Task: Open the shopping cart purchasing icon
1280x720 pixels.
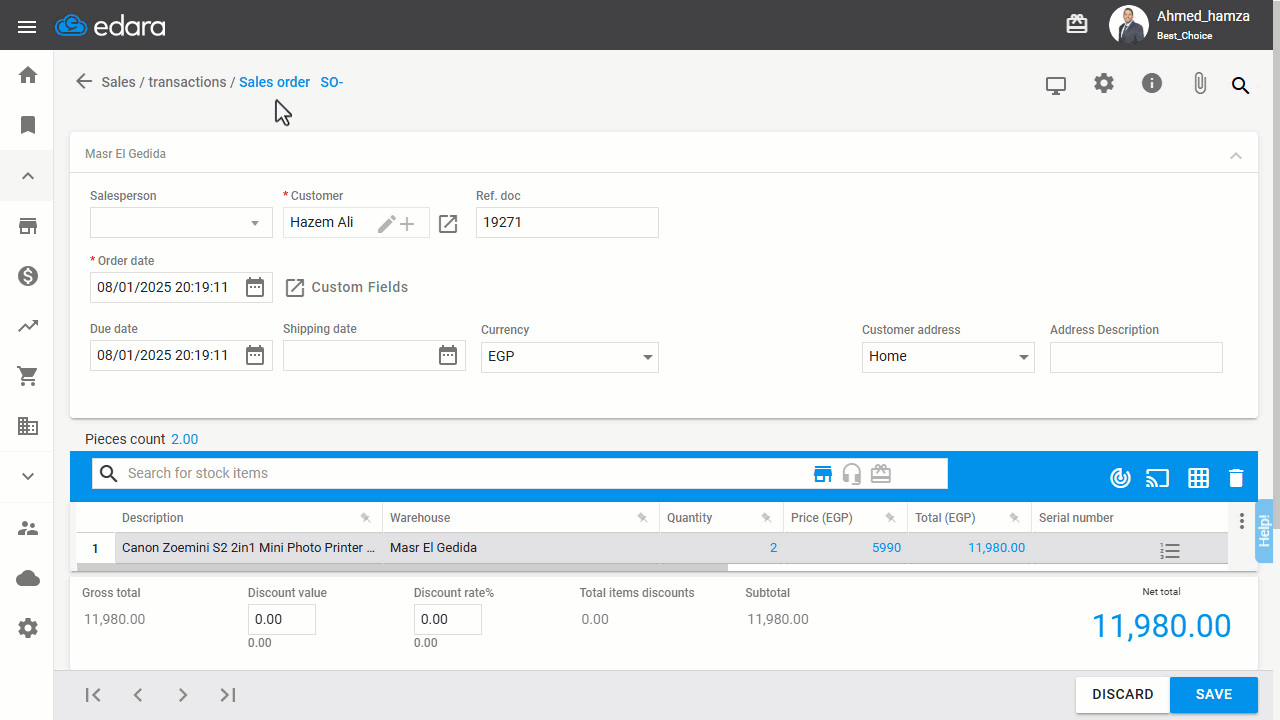Action: pos(28,376)
